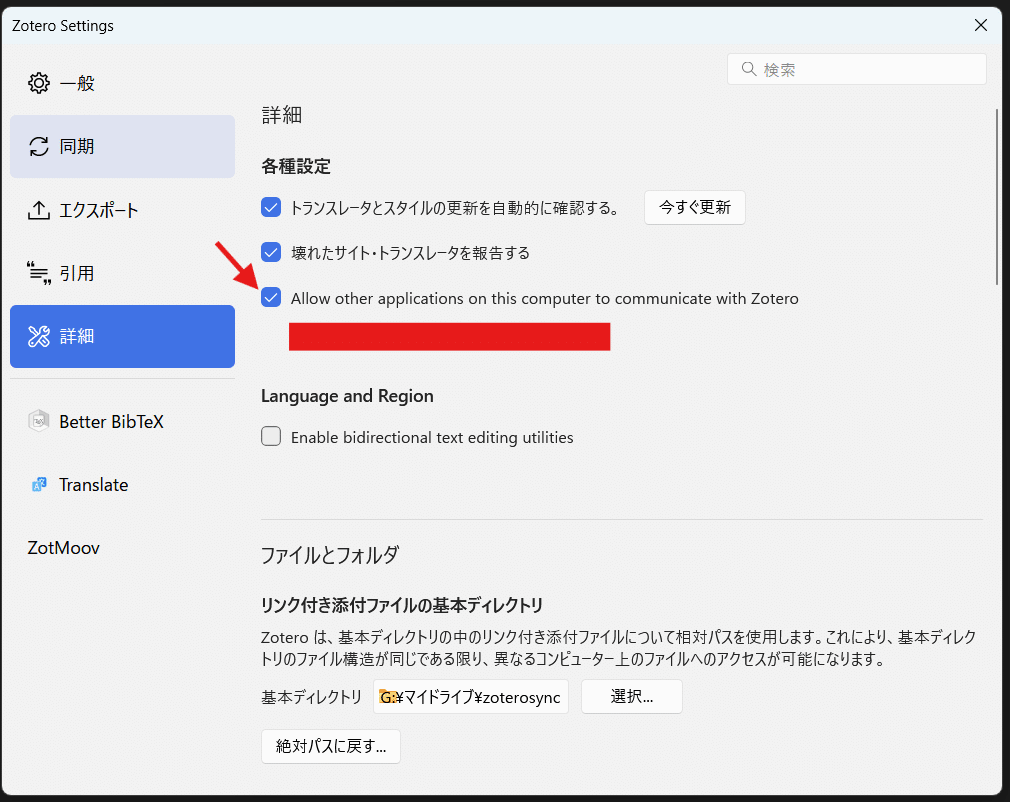Toggle Allow other applications to communicate checkbox

[x=271, y=298]
